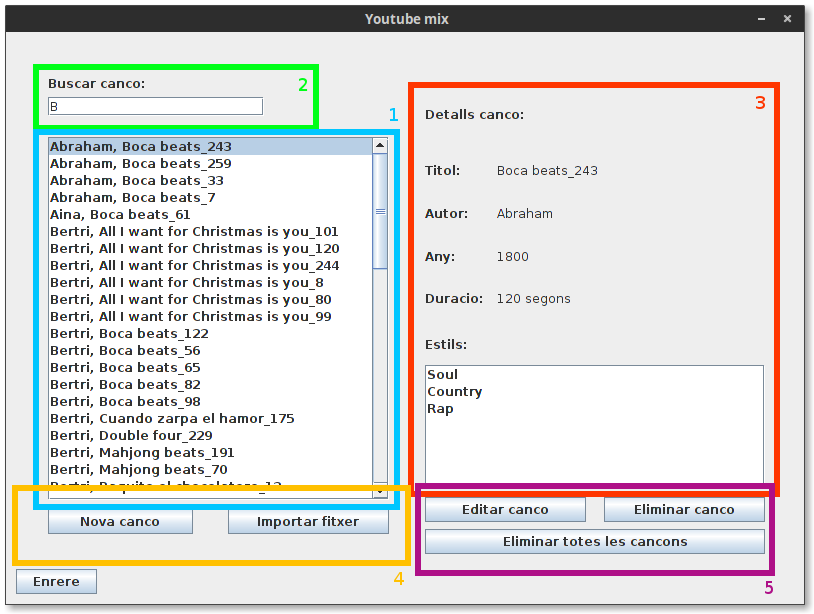Select song Bertri, Cuando zarpa el hamor_175
Image resolution: width=814 pixels, height=614 pixels.
(211, 418)
